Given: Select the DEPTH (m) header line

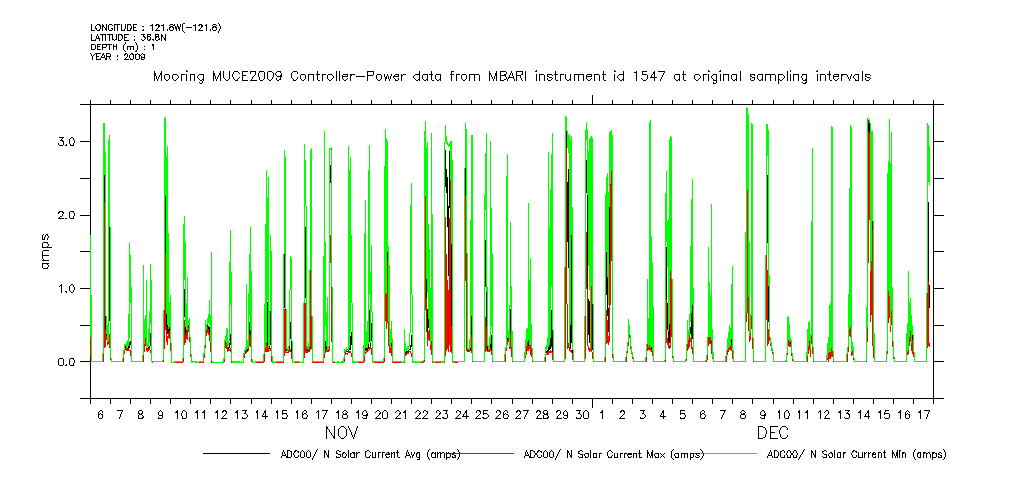Looking at the screenshot, I should coord(124,47).
